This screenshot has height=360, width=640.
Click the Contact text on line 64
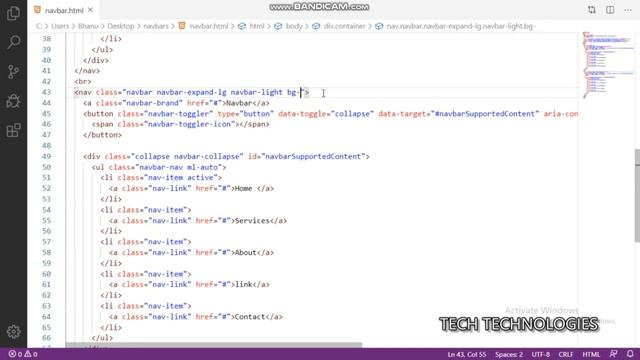pyautogui.click(x=250, y=316)
